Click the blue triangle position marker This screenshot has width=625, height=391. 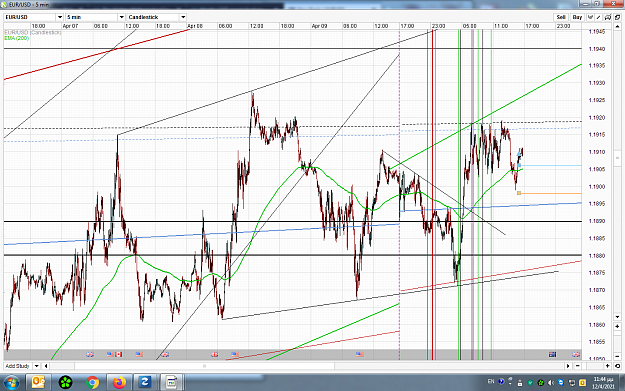tap(519, 154)
